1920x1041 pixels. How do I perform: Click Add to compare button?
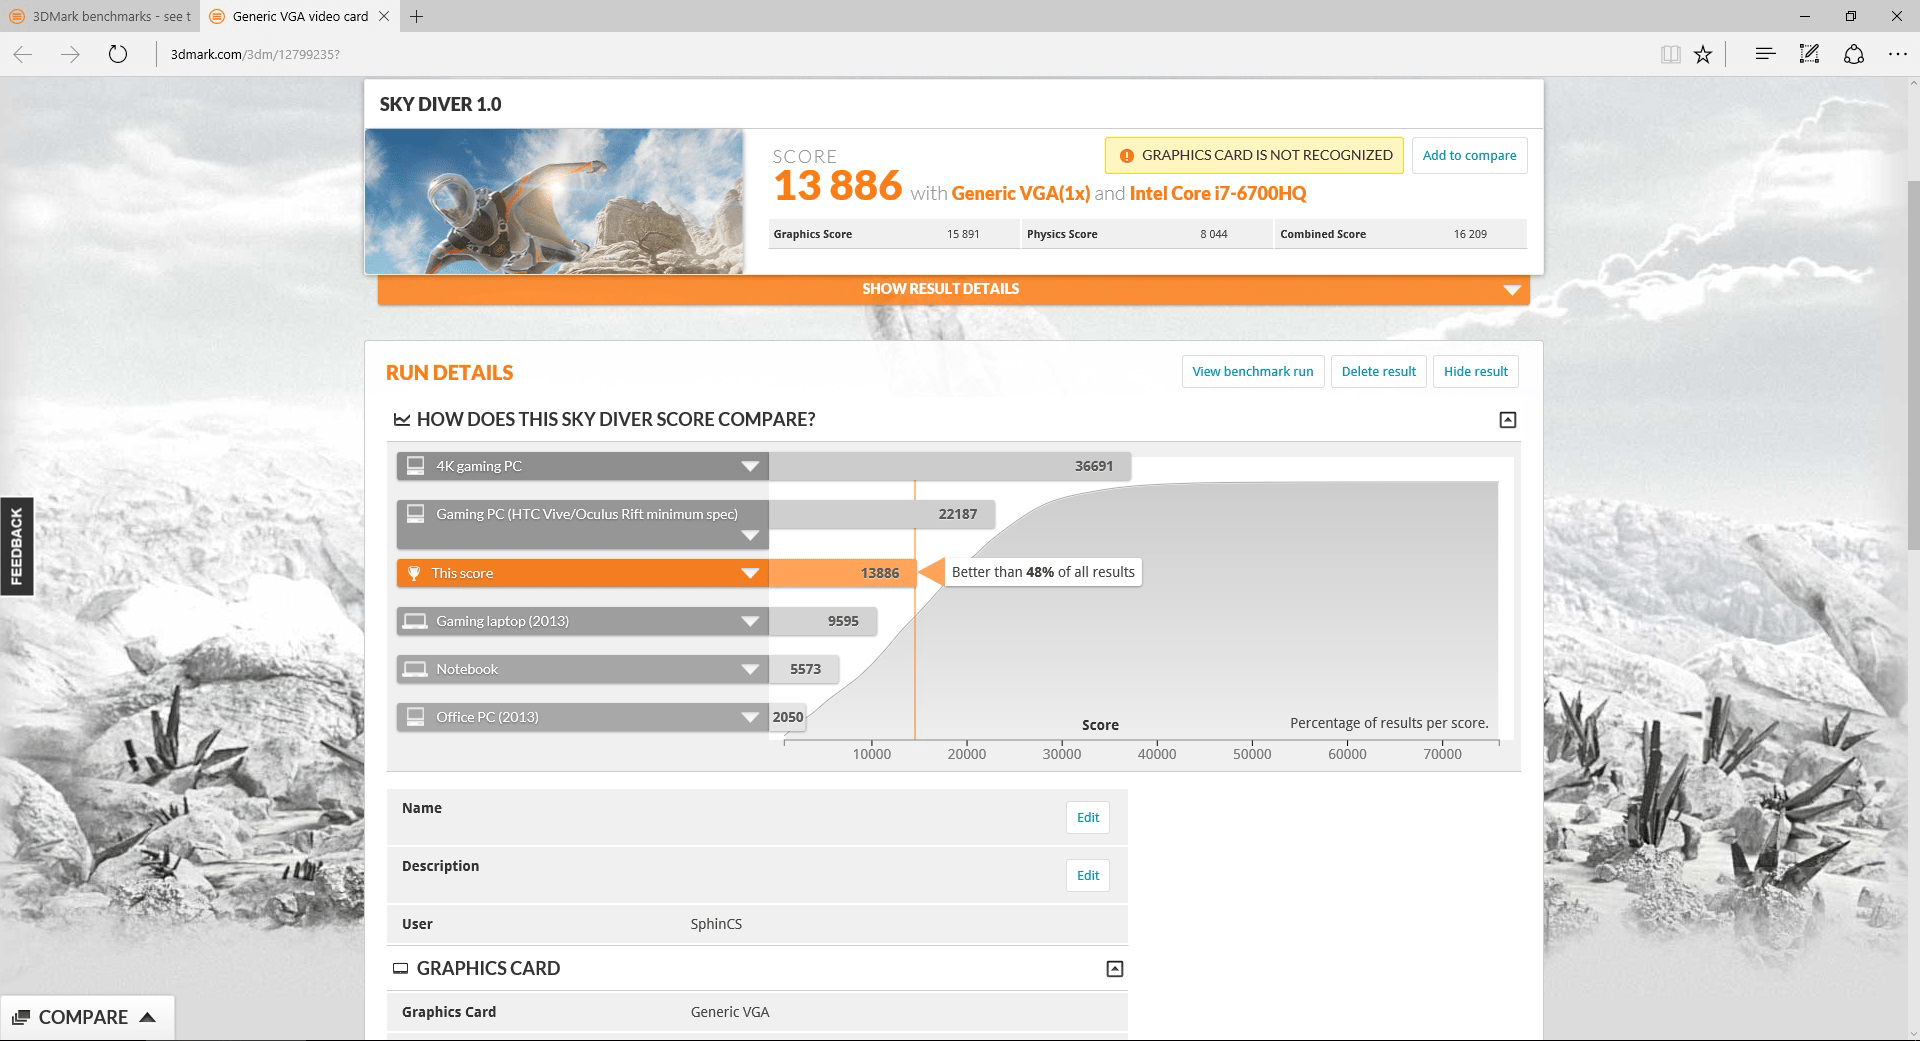pos(1469,155)
